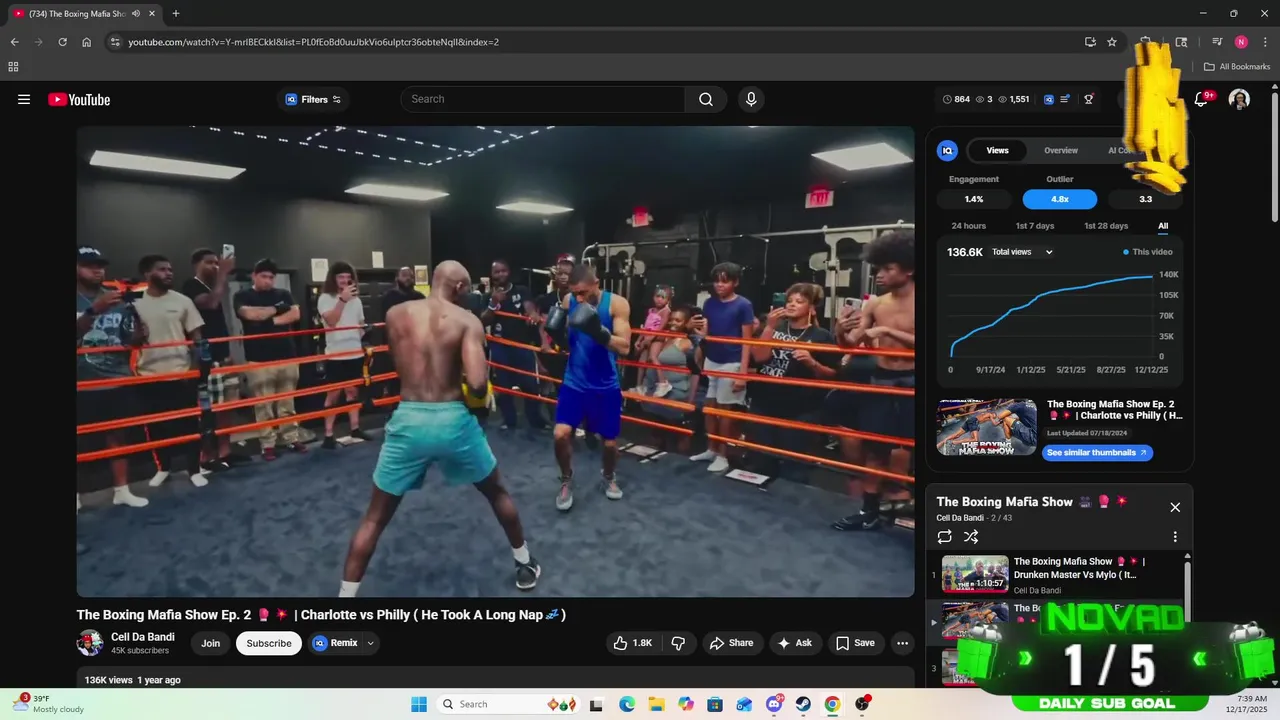Open Steam from the taskbar
Viewport: 1280px width, 720px height.
(x=803, y=704)
